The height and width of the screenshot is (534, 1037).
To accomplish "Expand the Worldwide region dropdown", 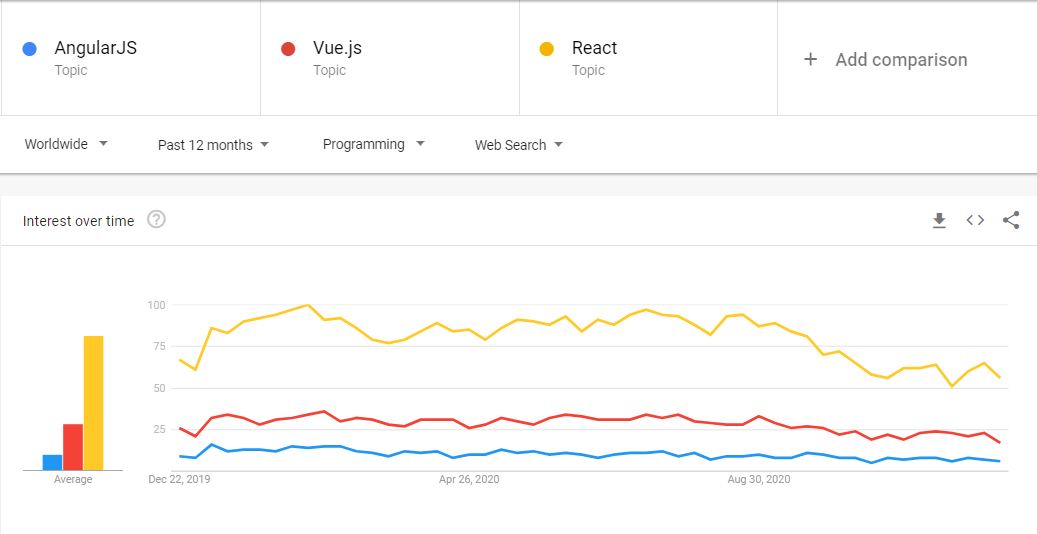I will click(x=66, y=144).
